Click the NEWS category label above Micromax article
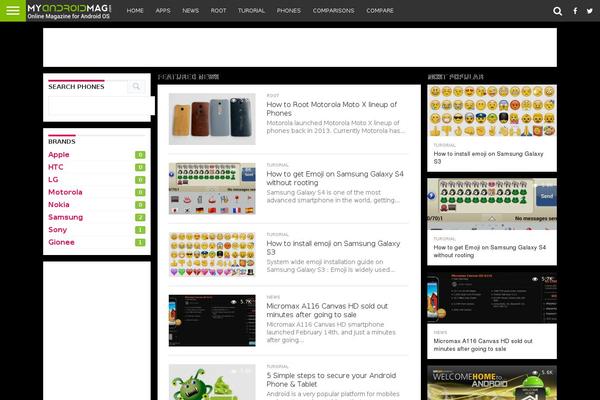 coord(273,297)
